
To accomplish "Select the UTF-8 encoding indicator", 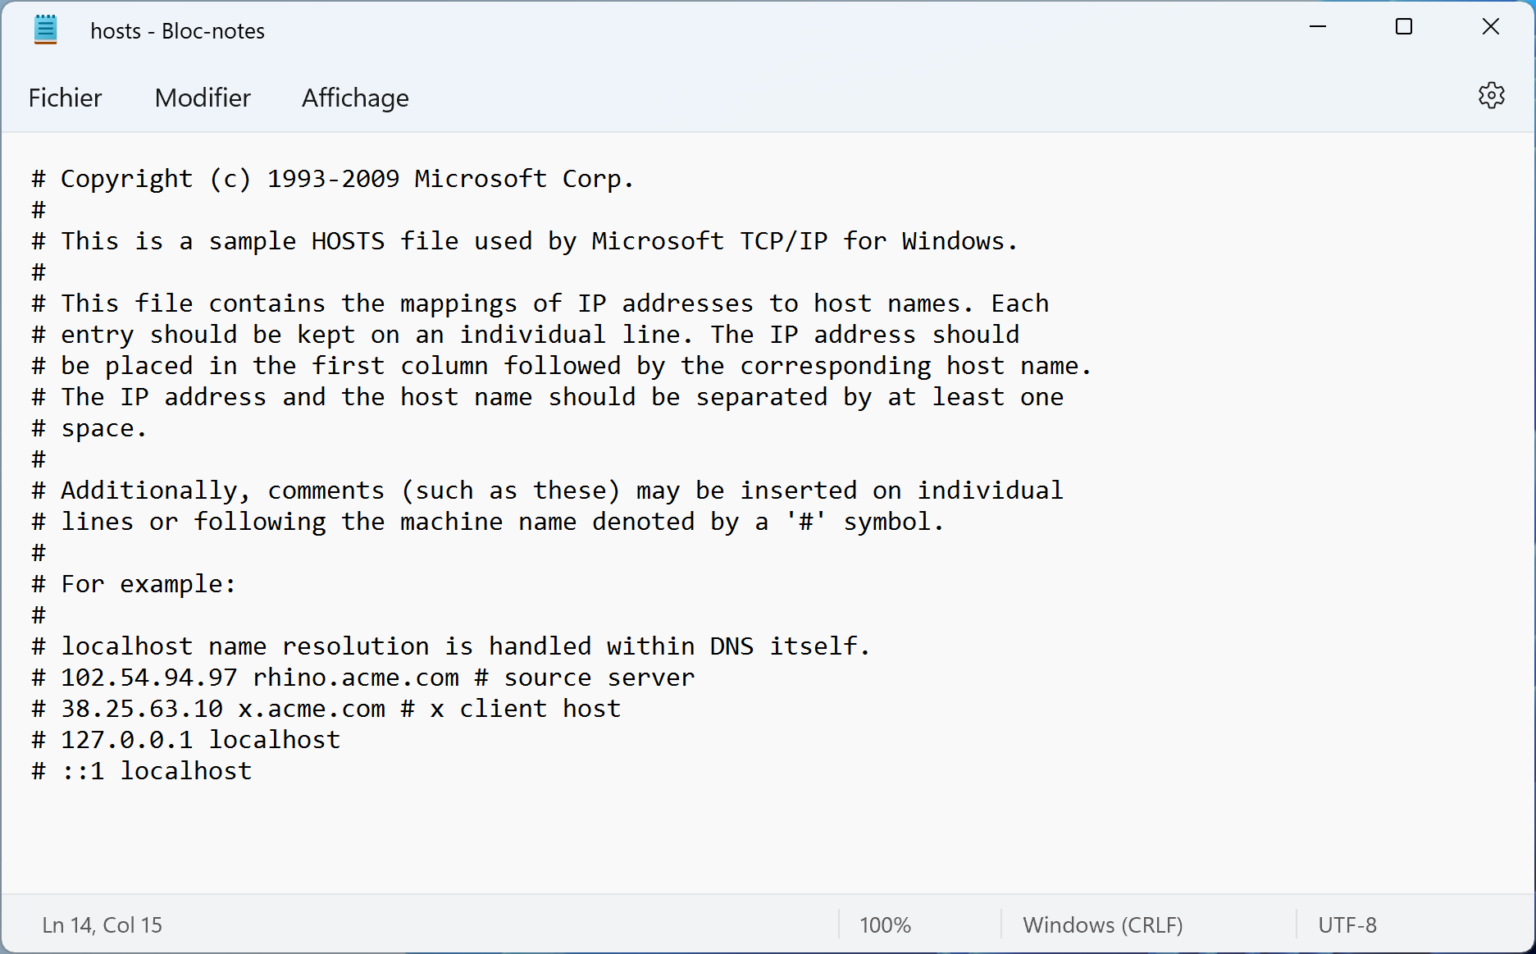I will tap(1347, 924).
